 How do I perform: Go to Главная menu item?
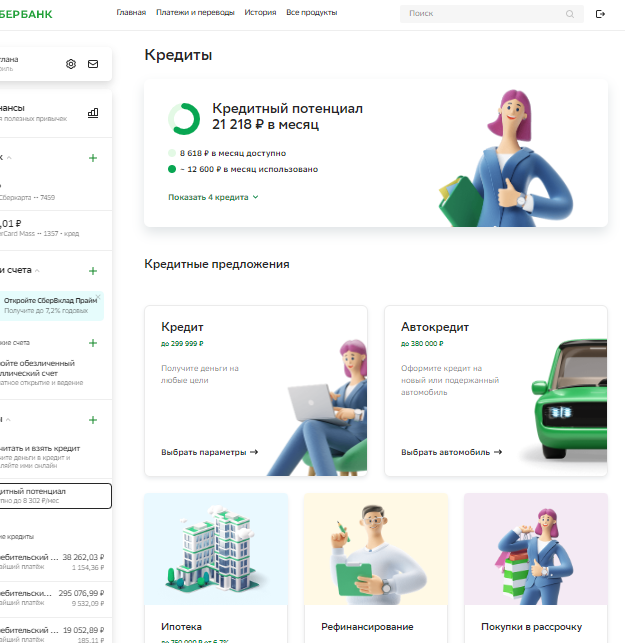click(x=131, y=13)
